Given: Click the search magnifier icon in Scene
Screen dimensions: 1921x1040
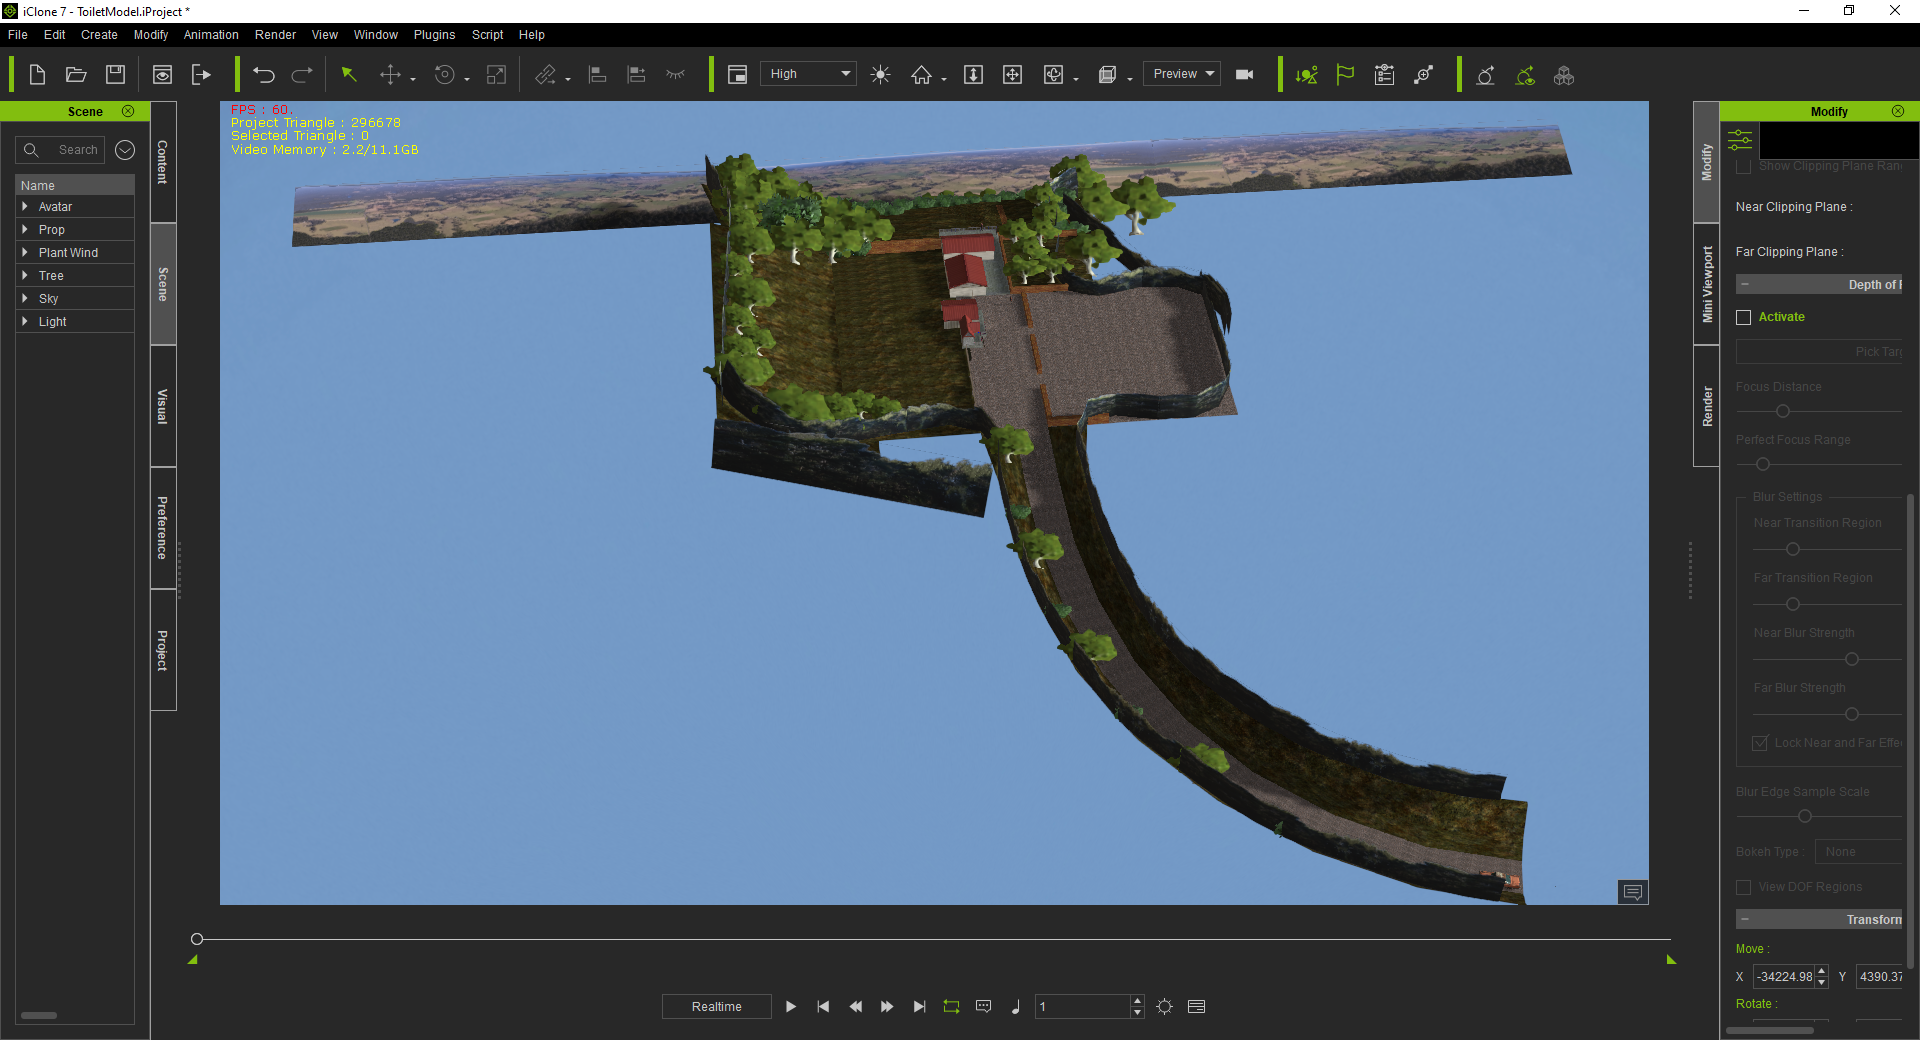Looking at the screenshot, I should pyautogui.click(x=31, y=150).
